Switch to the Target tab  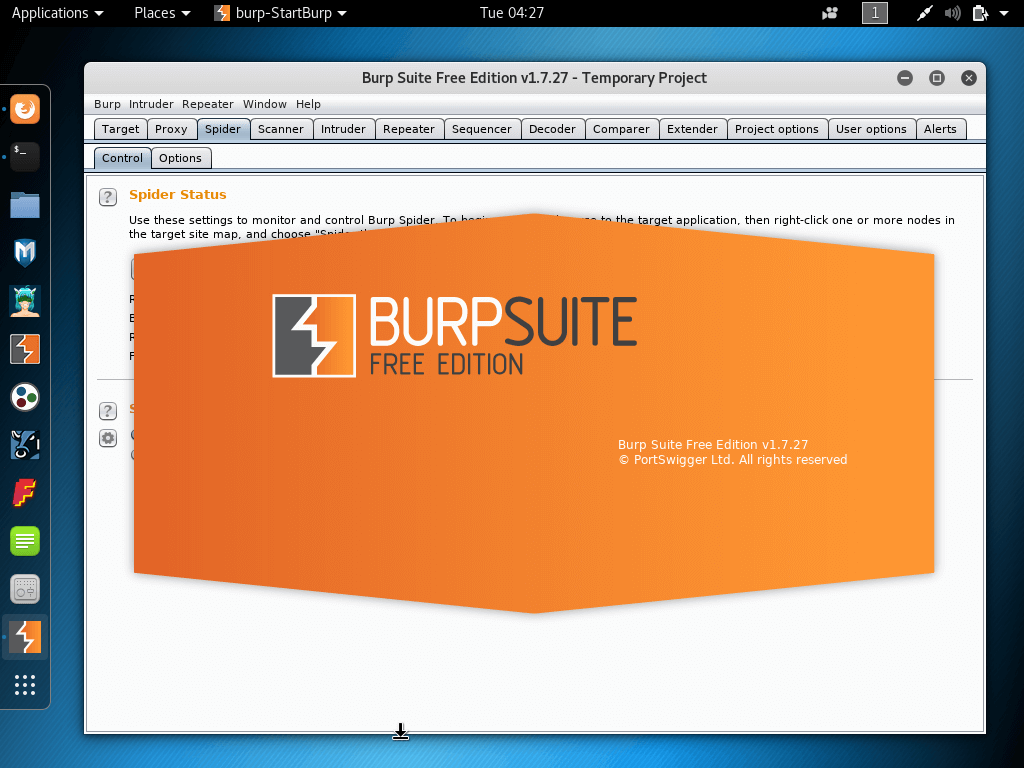coord(120,129)
